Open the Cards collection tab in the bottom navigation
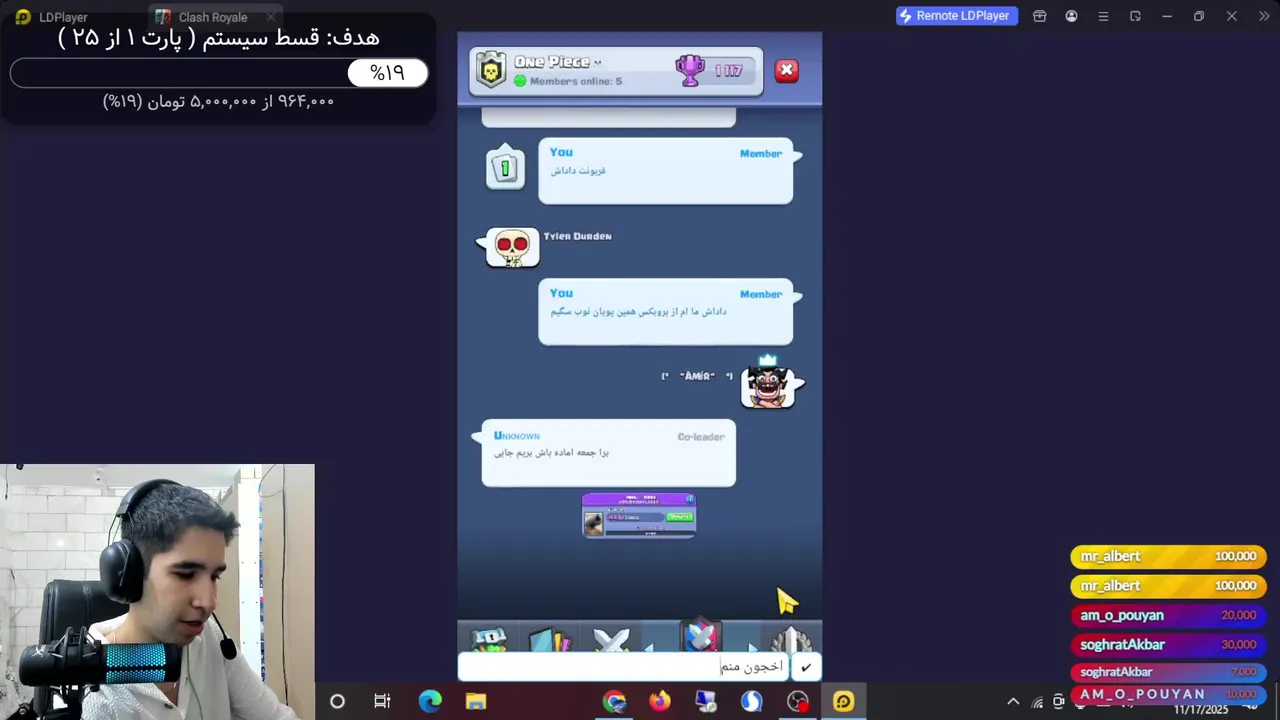Screen dimensions: 1280x720 (x=549, y=640)
